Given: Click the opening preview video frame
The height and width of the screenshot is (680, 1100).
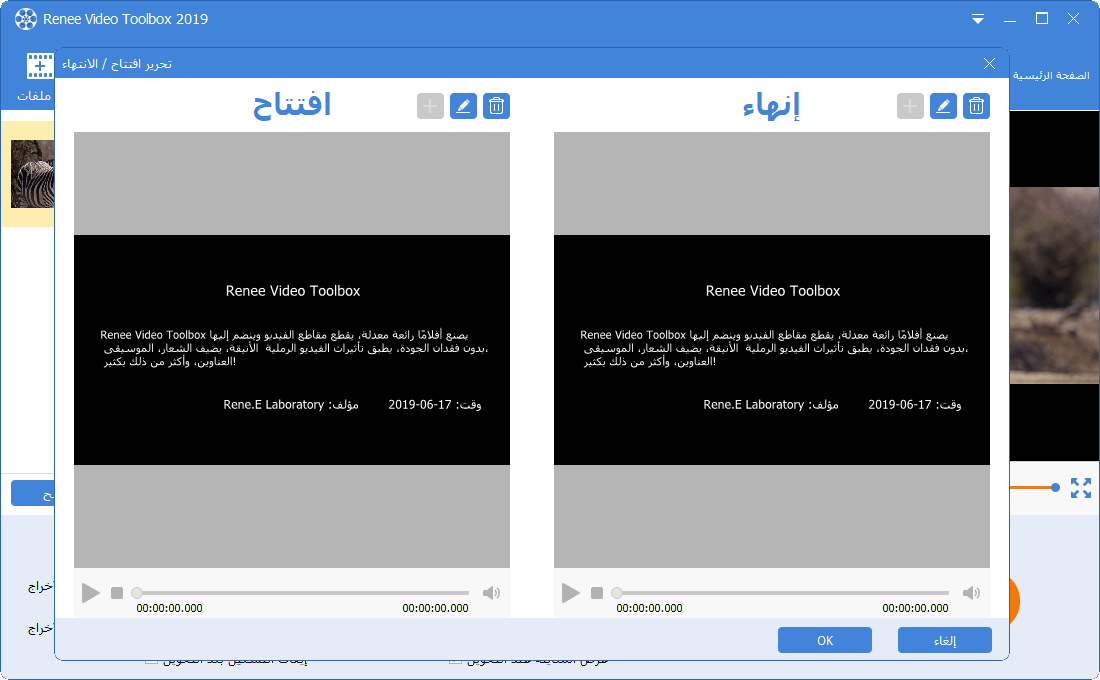Looking at the screenshot, I should coord(292,349).
